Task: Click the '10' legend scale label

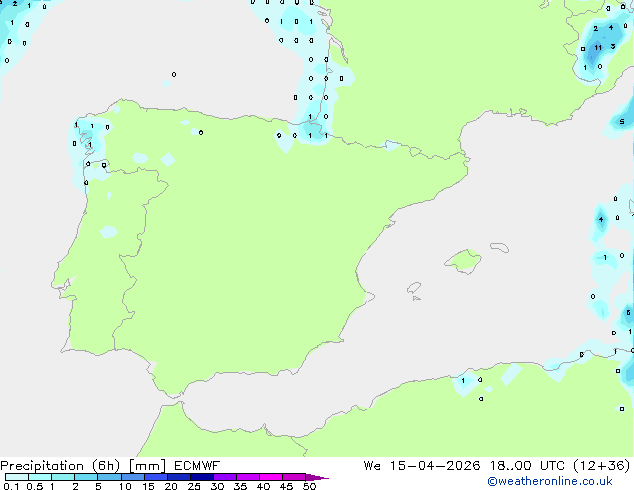Action: click(x=125, y=486)
